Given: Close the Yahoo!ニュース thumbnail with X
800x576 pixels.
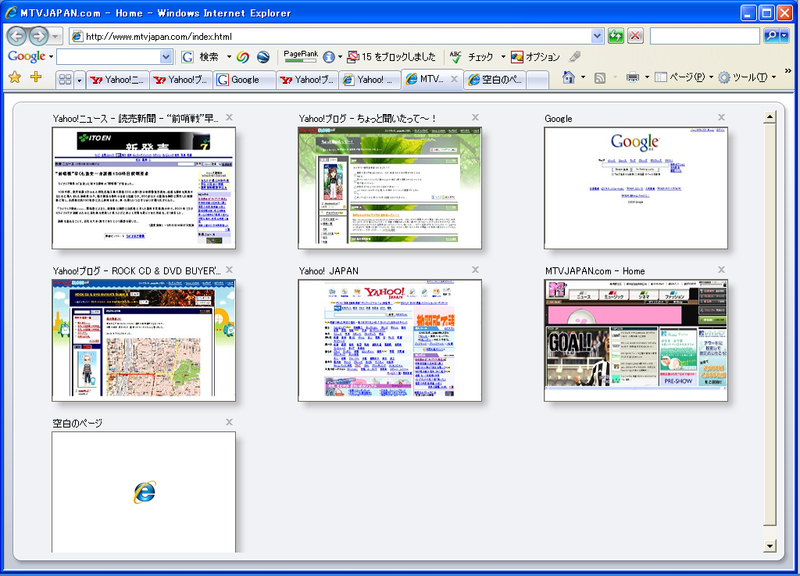Looking at the screenshot, I should [229, 117].
